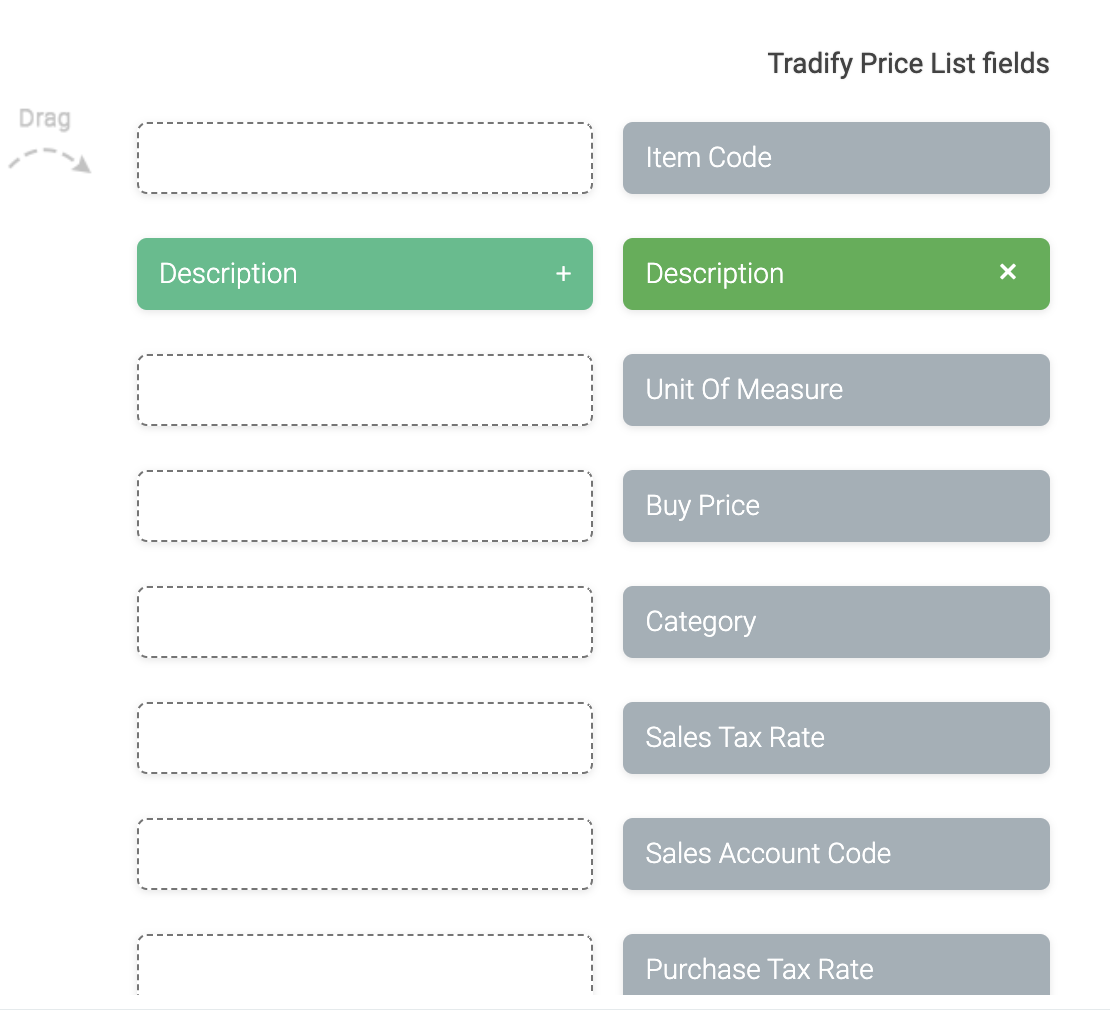Click the Tradify Price List fields heading
Screen dimensions: 1110x1010
pos(908,64)
